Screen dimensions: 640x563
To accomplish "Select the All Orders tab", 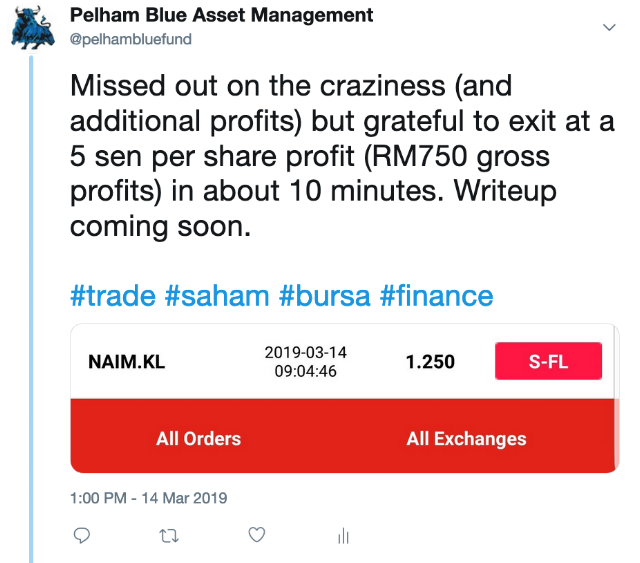I will tap(199, 439).
